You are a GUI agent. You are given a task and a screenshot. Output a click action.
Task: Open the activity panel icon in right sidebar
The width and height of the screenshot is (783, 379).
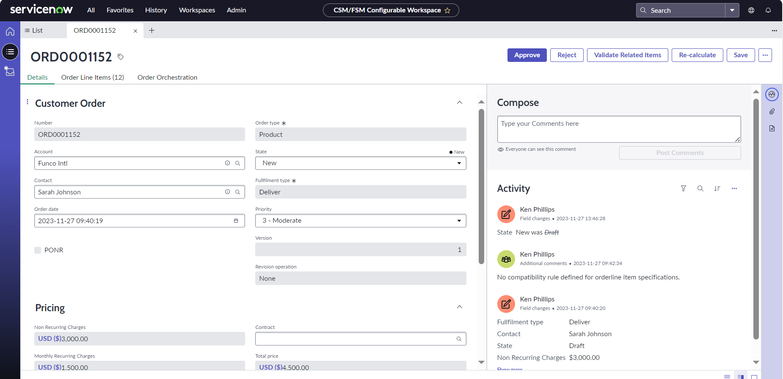coord(772,94)
